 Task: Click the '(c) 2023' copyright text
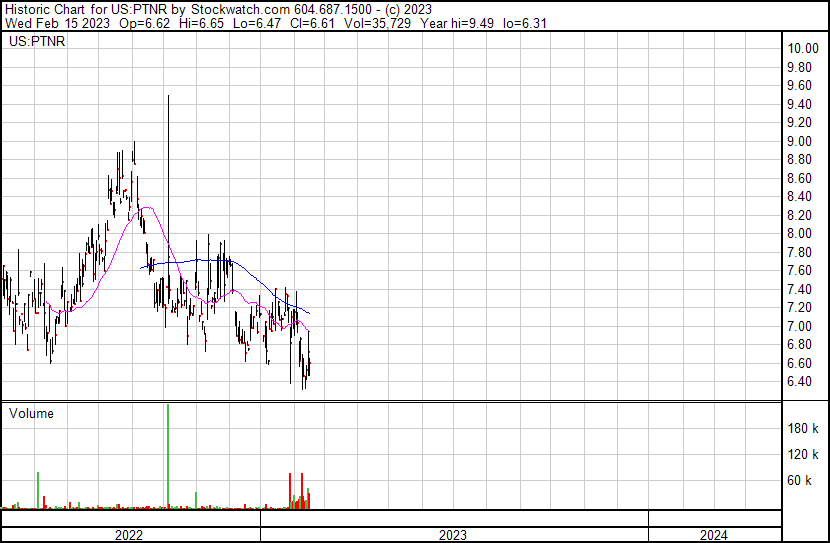(409, 10)
